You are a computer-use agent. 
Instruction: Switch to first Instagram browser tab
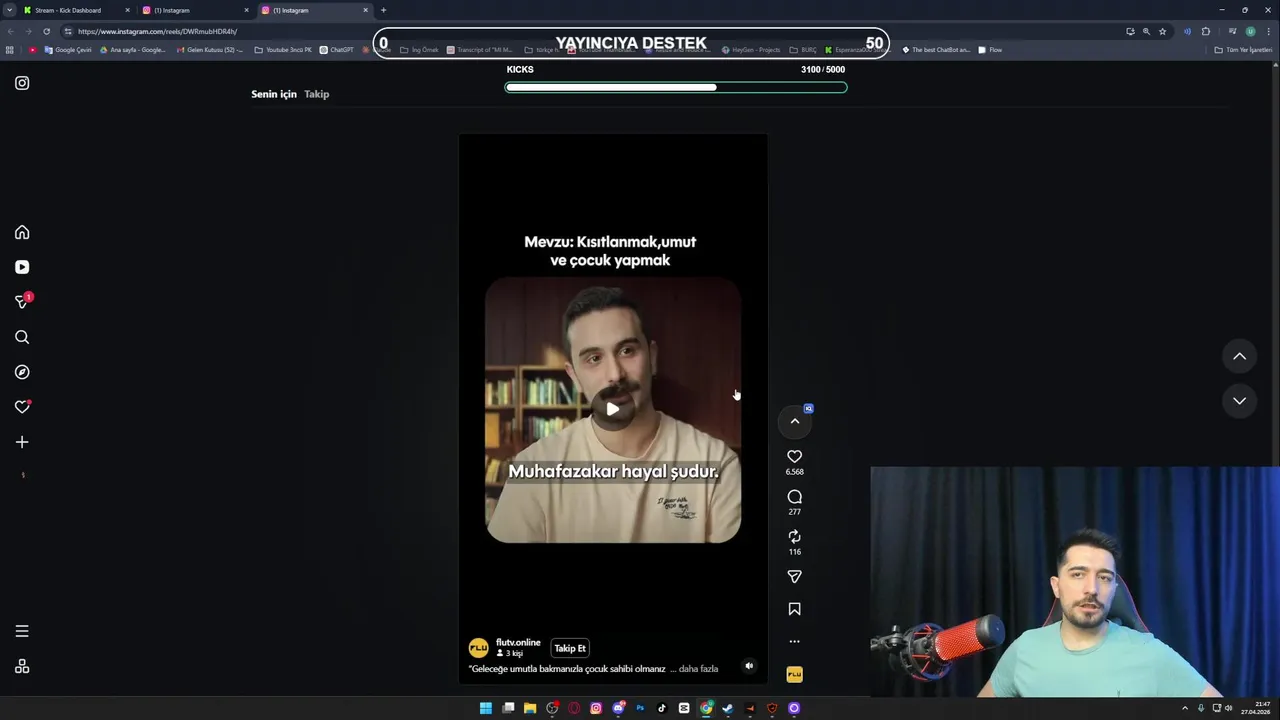click(x=195, y=10)
